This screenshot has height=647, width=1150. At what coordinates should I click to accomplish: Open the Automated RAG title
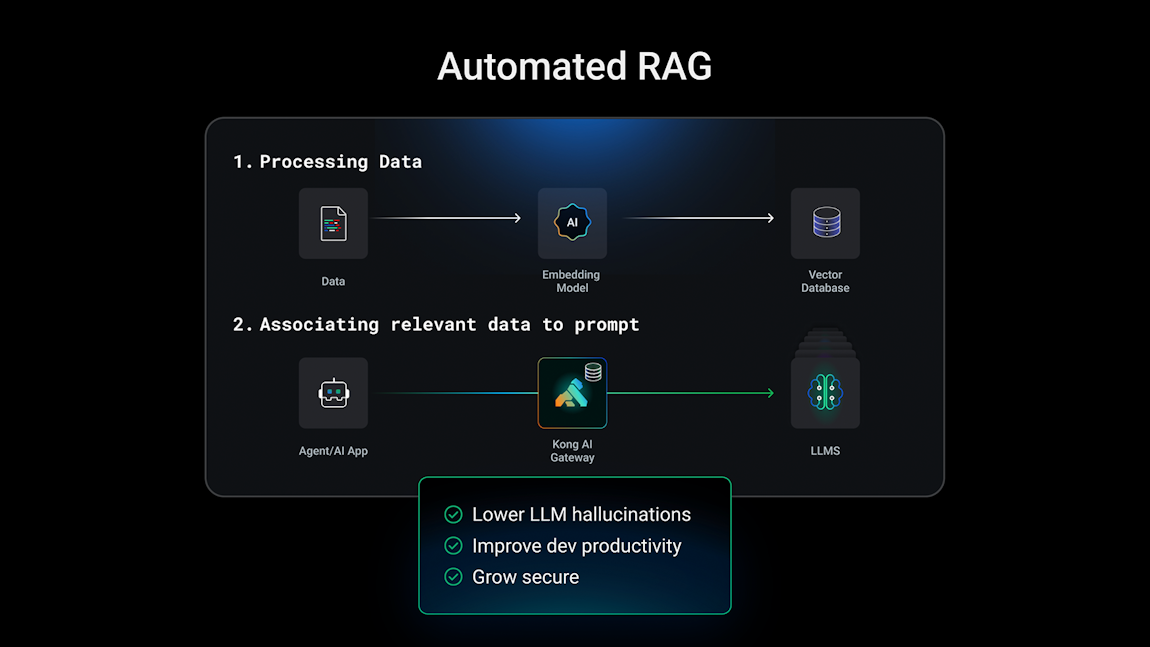click(574, 65)
